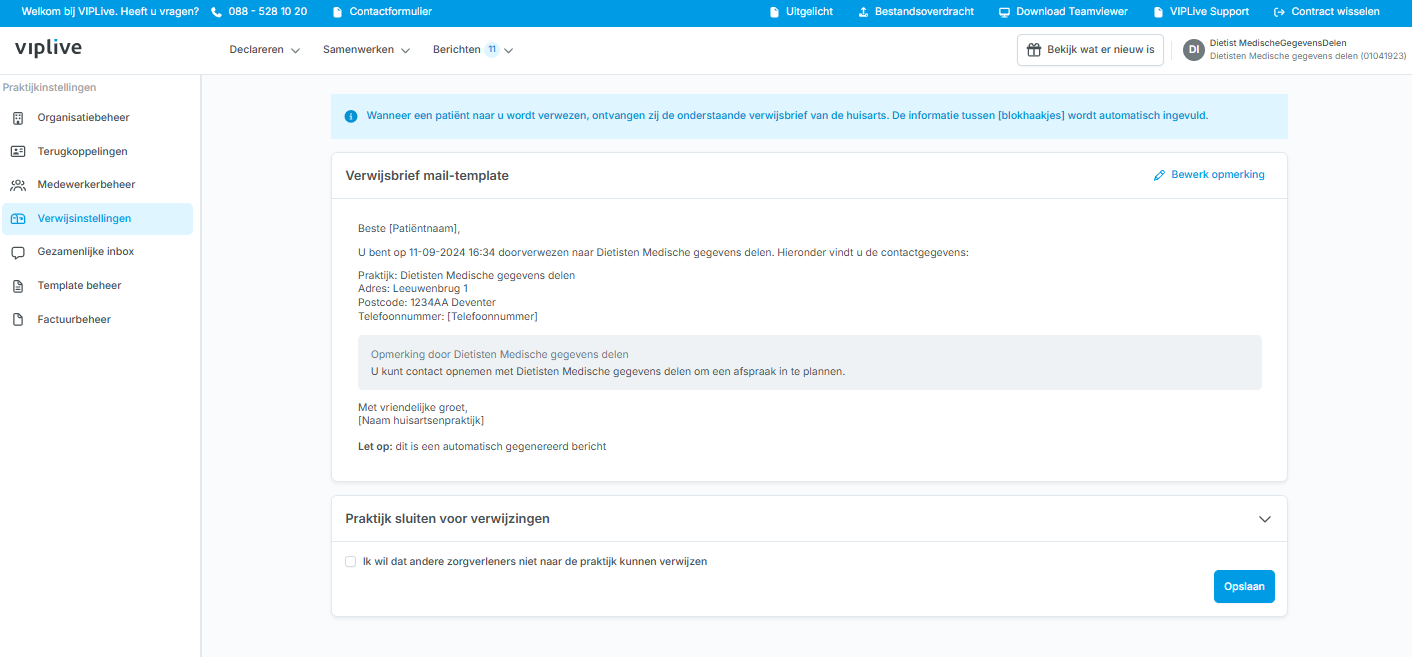This screenshot has width=1412, height=657.
Task: Click the gift icon in Bekijk wat er nieuw is
Action: coord(1034,50)
